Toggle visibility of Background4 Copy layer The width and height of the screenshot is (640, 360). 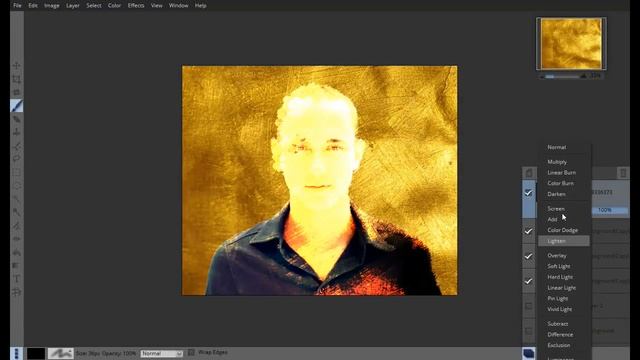[x=528, y=231]
